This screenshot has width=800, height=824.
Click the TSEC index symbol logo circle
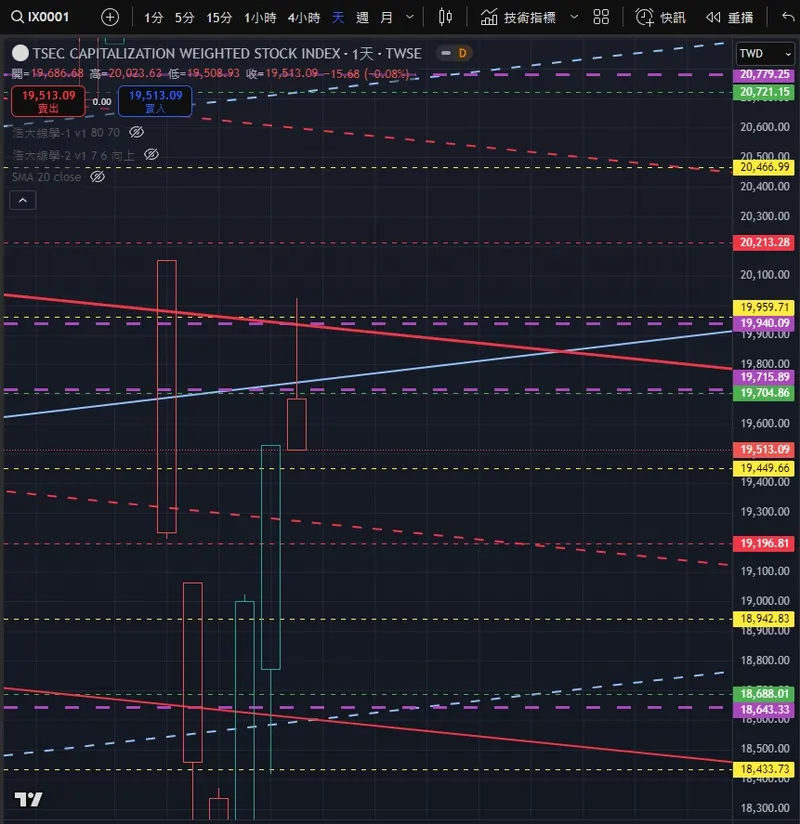20,53
